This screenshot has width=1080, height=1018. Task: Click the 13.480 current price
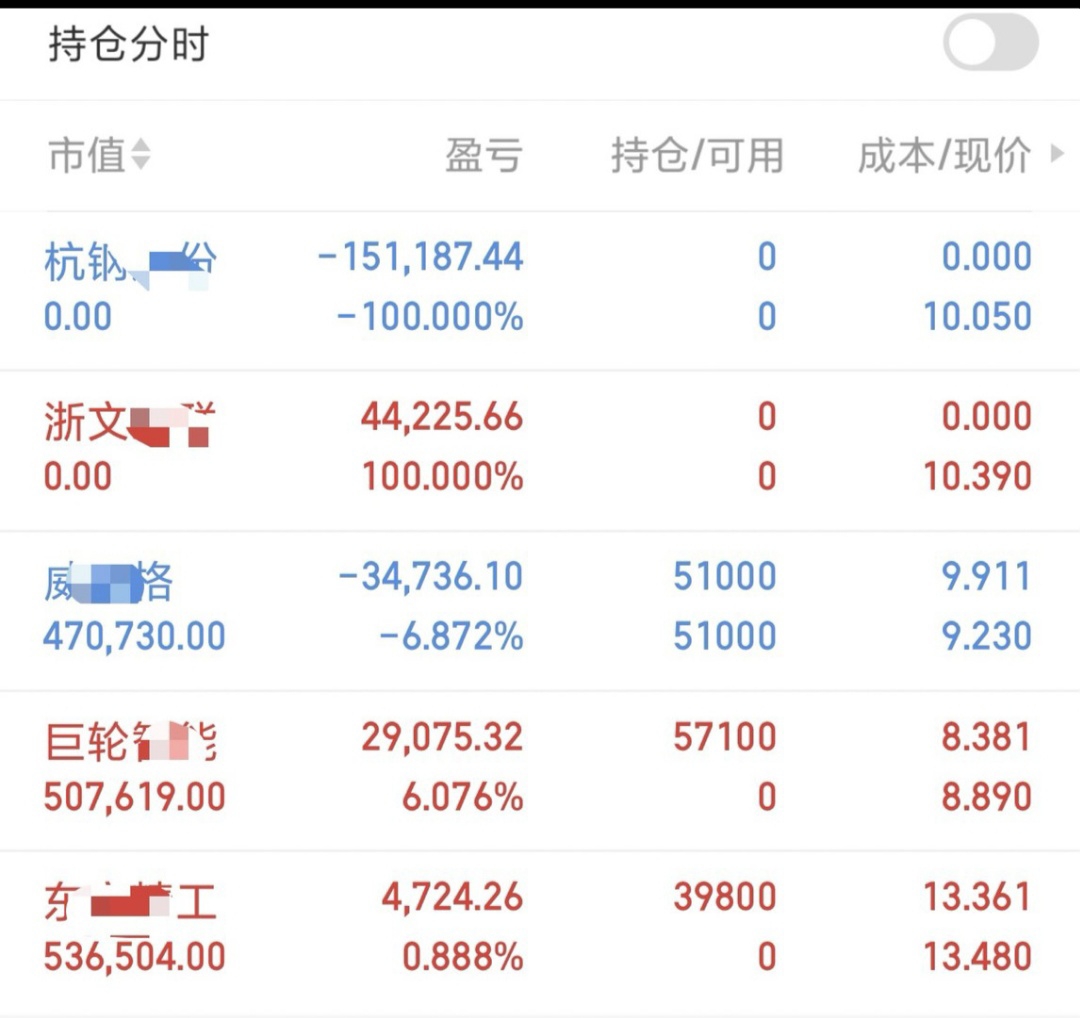(x=976, y=957)
